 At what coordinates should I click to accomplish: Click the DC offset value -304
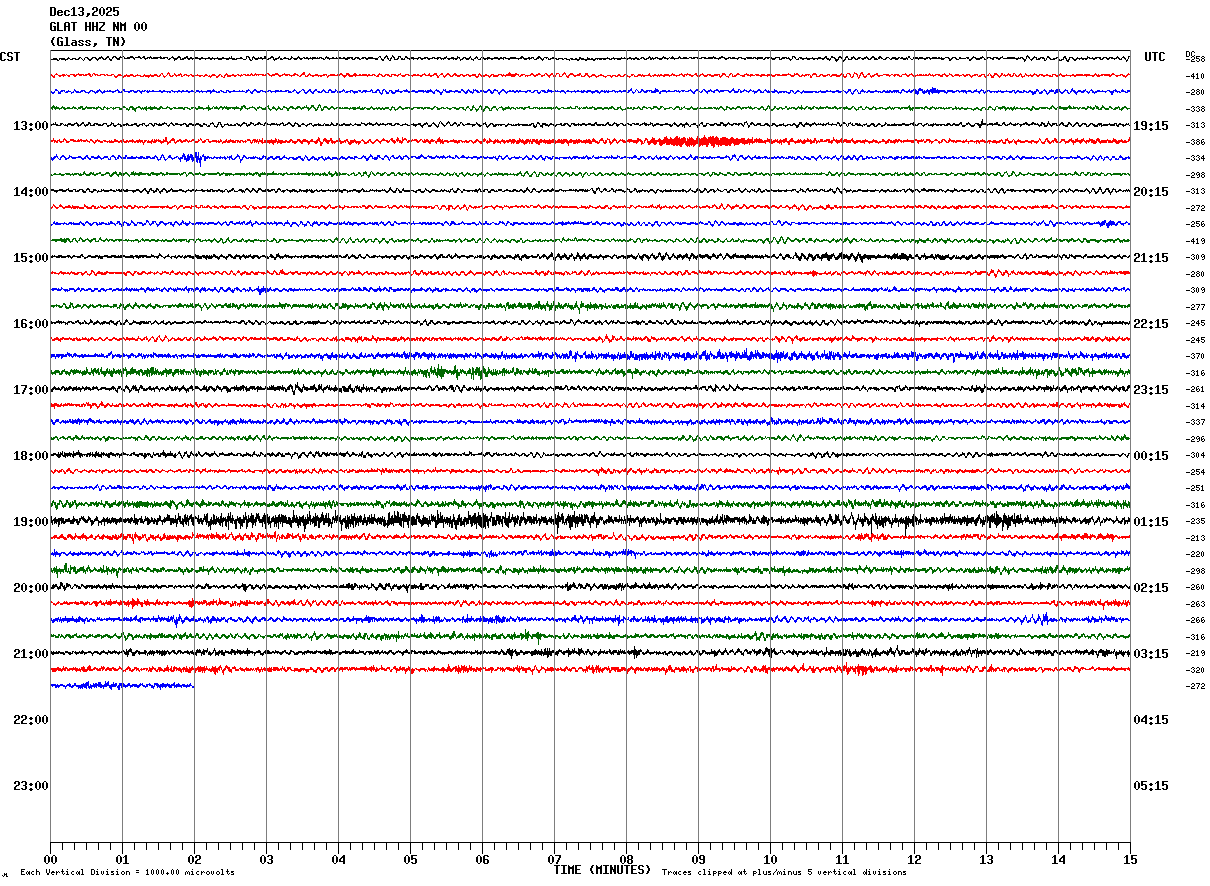point(1195,455)
